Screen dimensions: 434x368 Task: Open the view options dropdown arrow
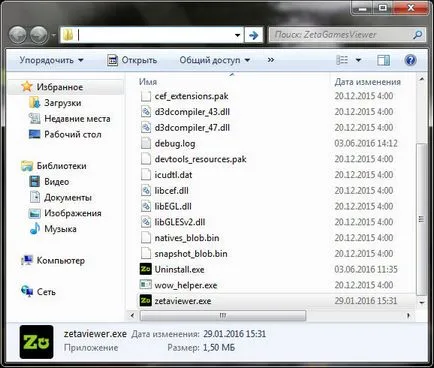coord(358,60)
